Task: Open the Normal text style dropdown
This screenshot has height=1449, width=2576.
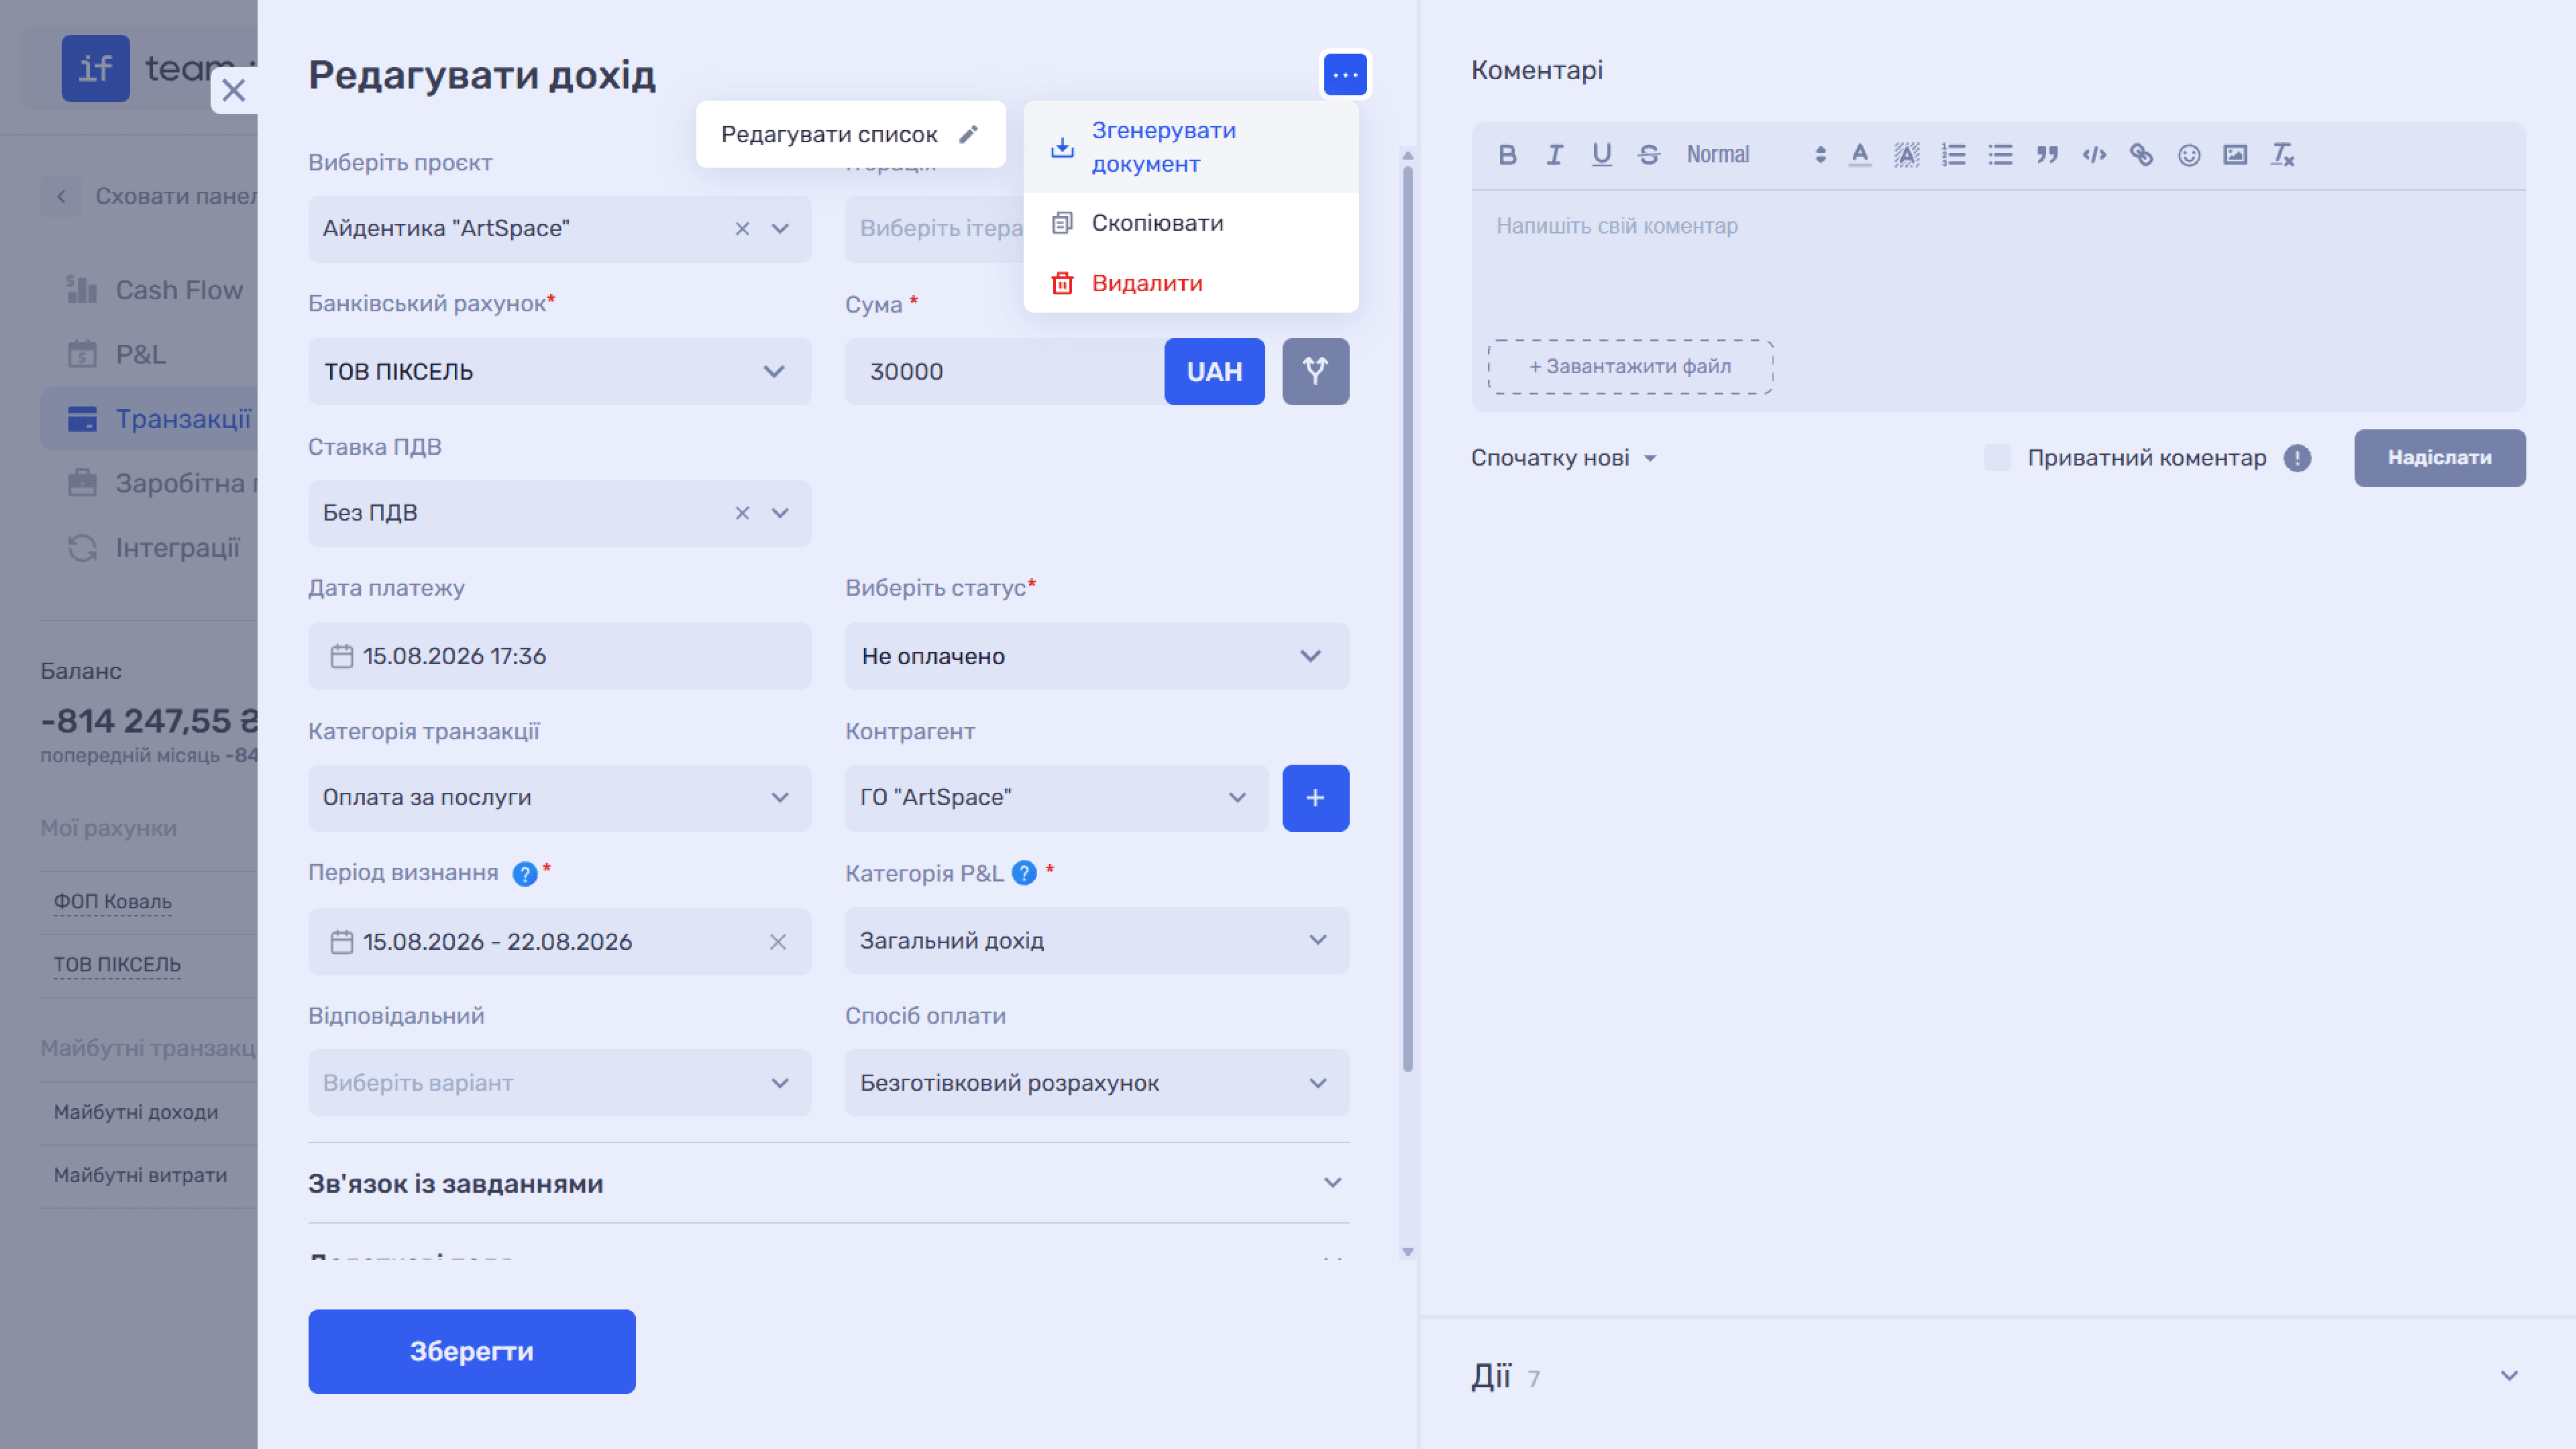Action: pyautogui.click(x=1756, y=155)
